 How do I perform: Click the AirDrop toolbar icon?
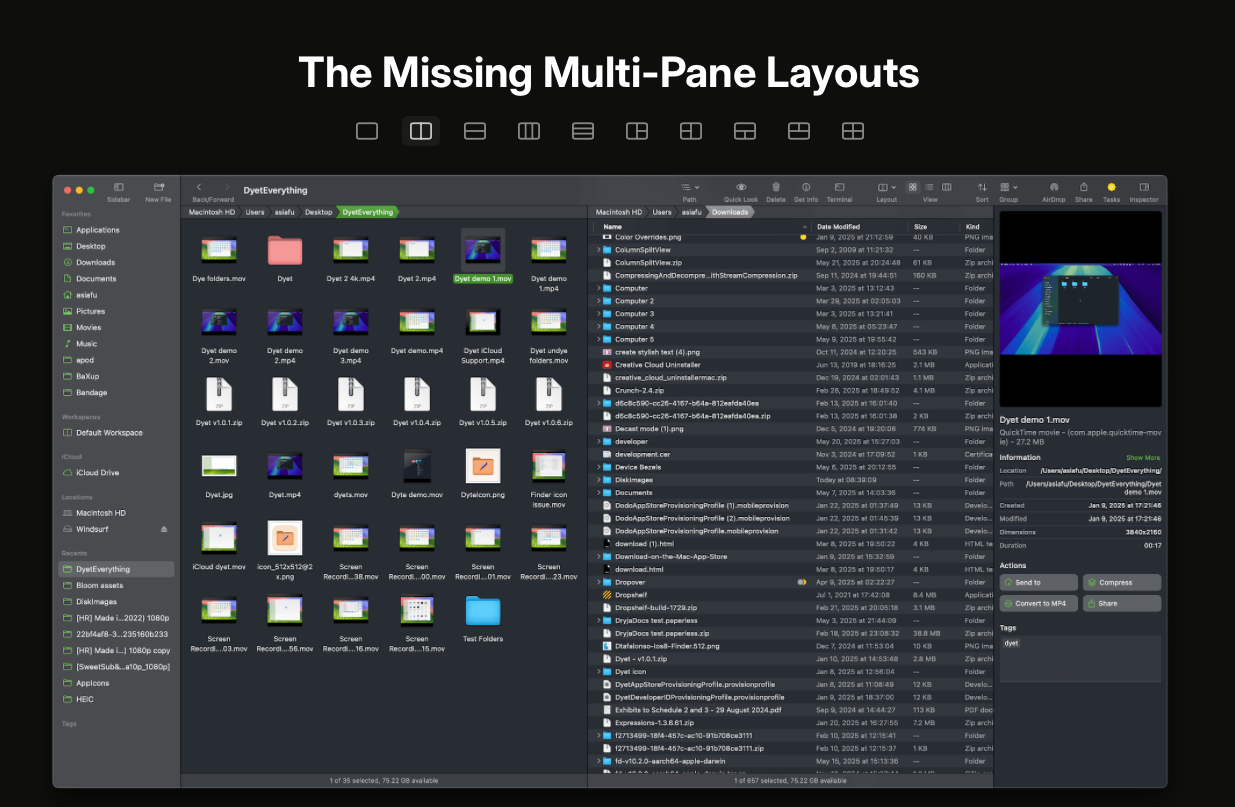[x=1053, y=187]
